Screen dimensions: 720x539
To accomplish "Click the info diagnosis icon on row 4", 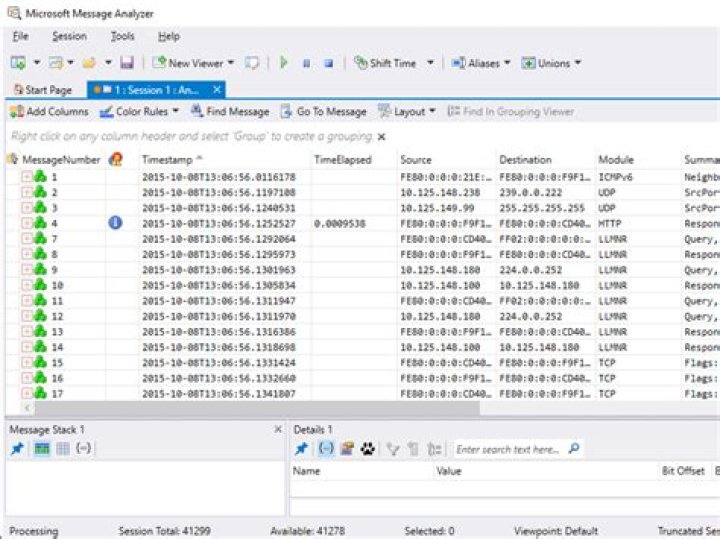I will pyautogui.click(x=115, y=223).
